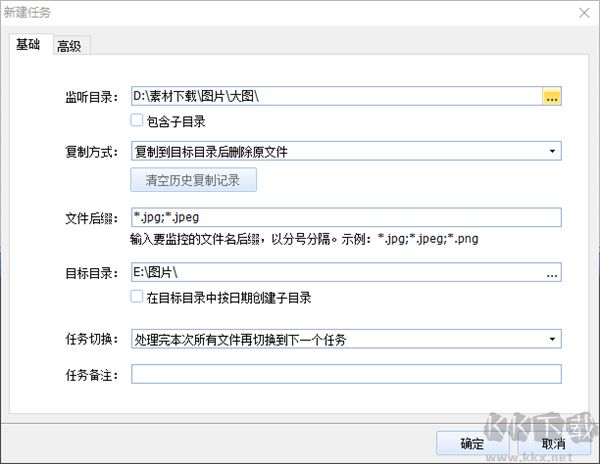Toggle 在目标目录中按日期创建子目录 checkbox
The width and height of the screenshot is (600, 464).
(137, 296)
